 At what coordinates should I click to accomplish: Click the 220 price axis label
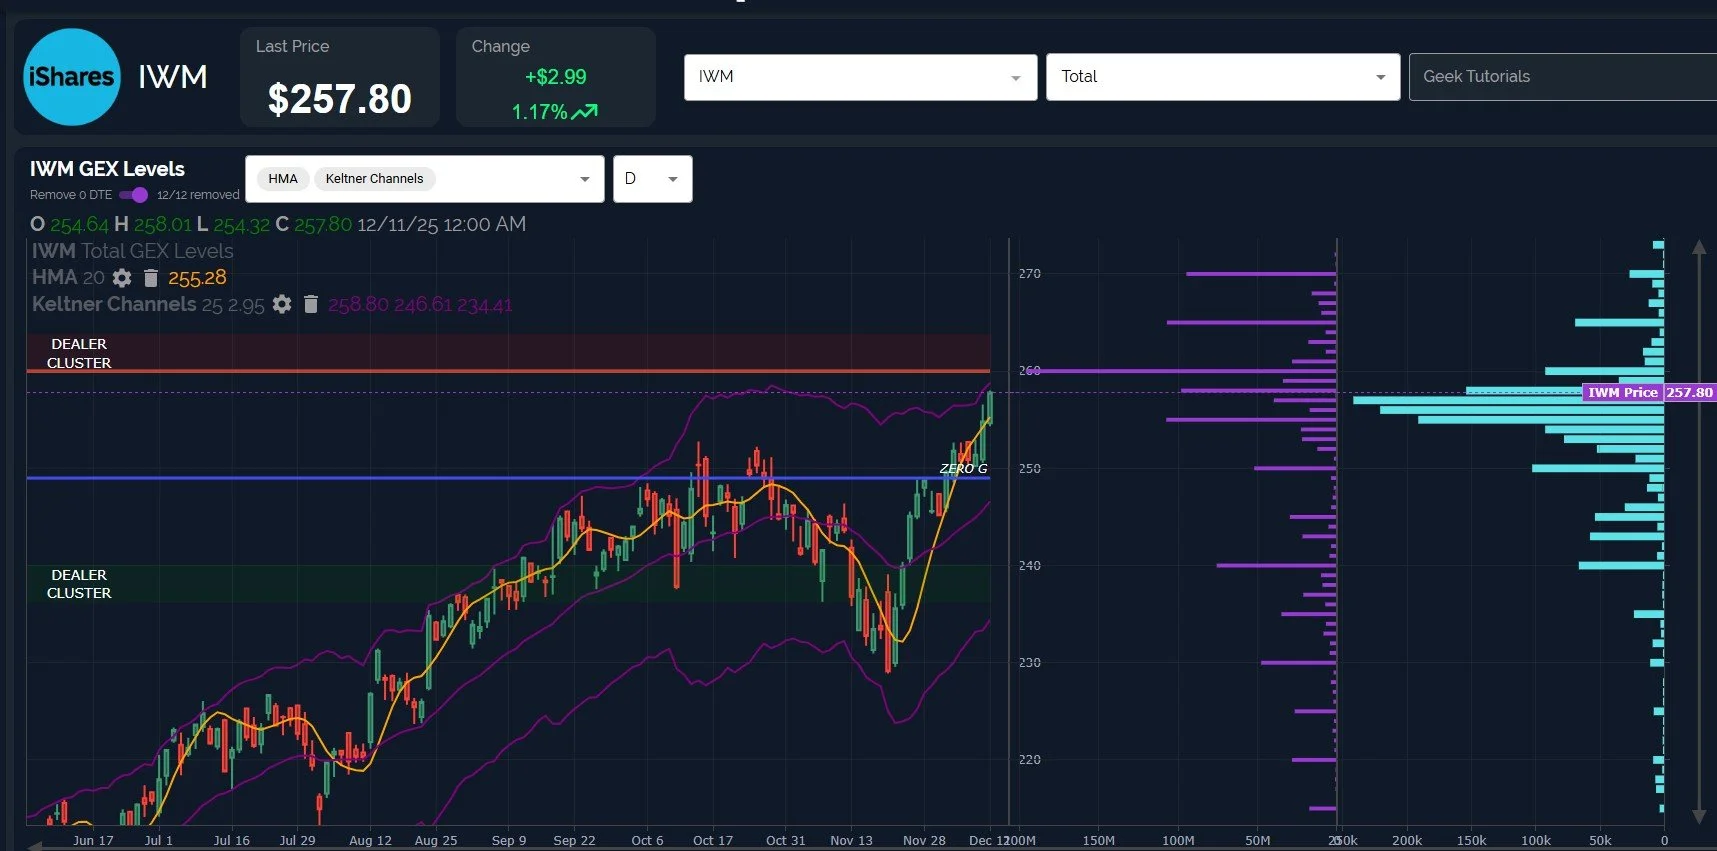tap(1030, 759)
